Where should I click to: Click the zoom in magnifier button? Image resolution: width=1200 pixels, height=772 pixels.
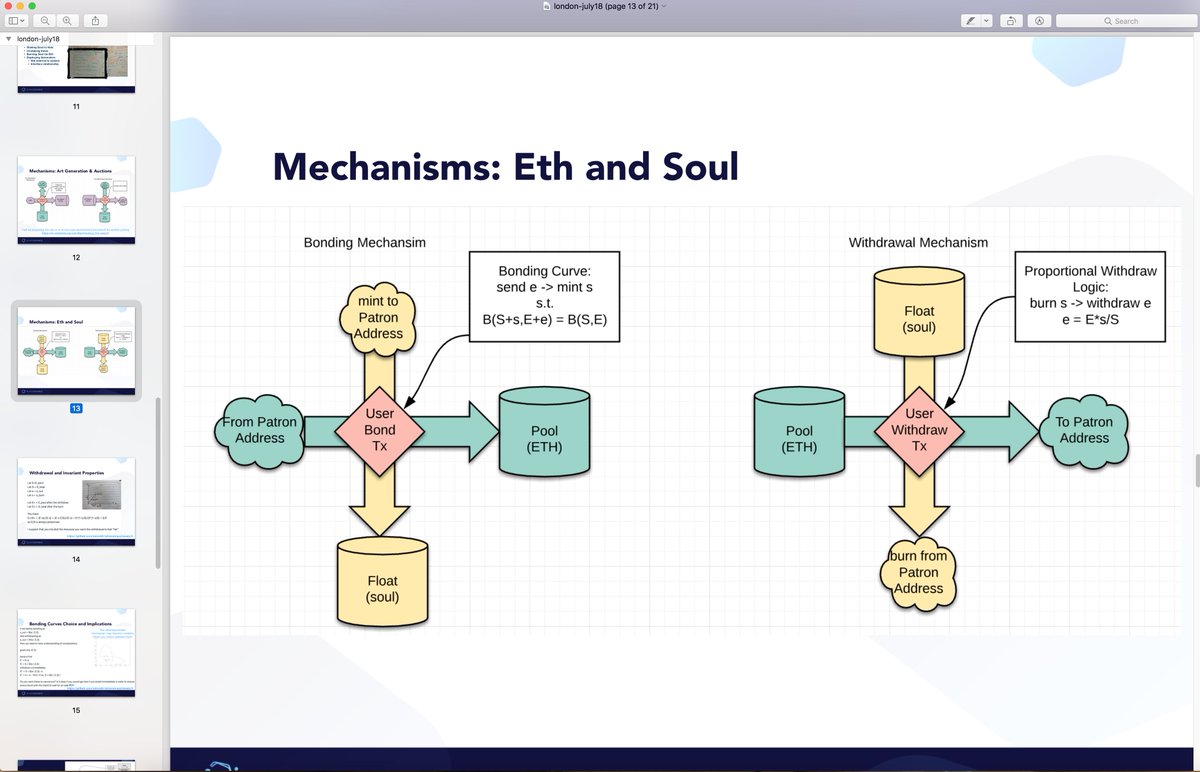point(67,20)
